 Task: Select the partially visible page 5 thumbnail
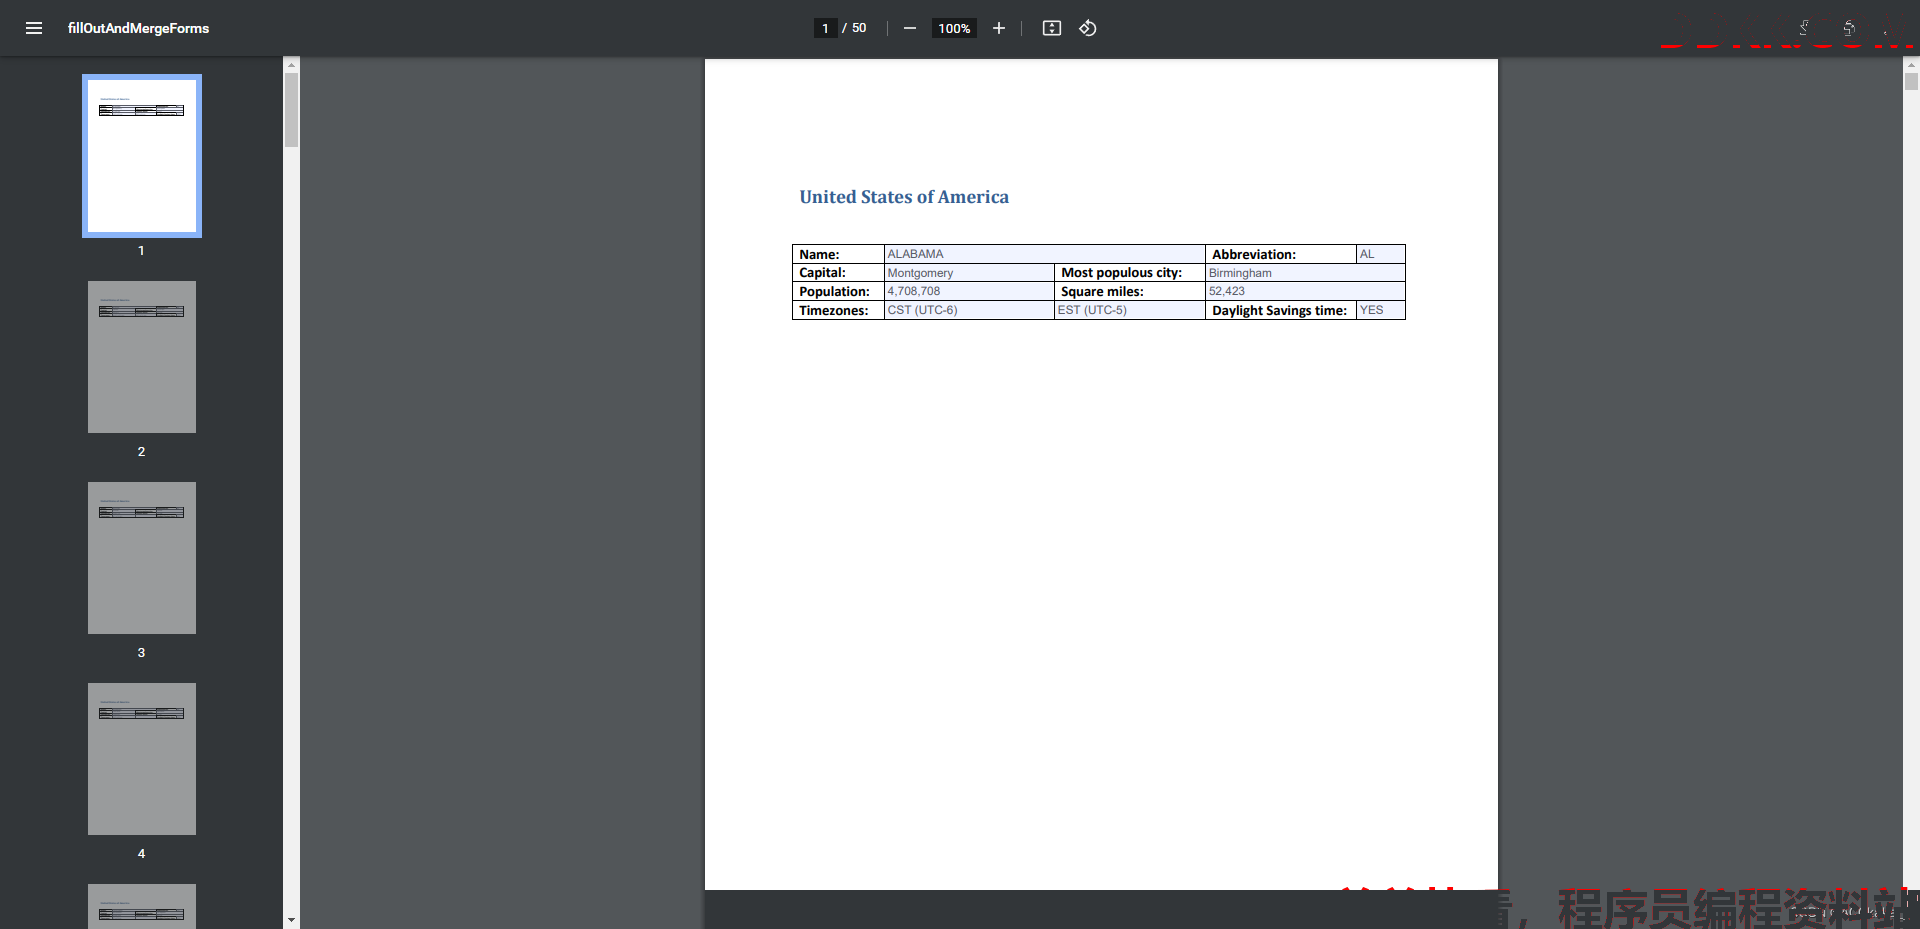[x=142, y=906]
